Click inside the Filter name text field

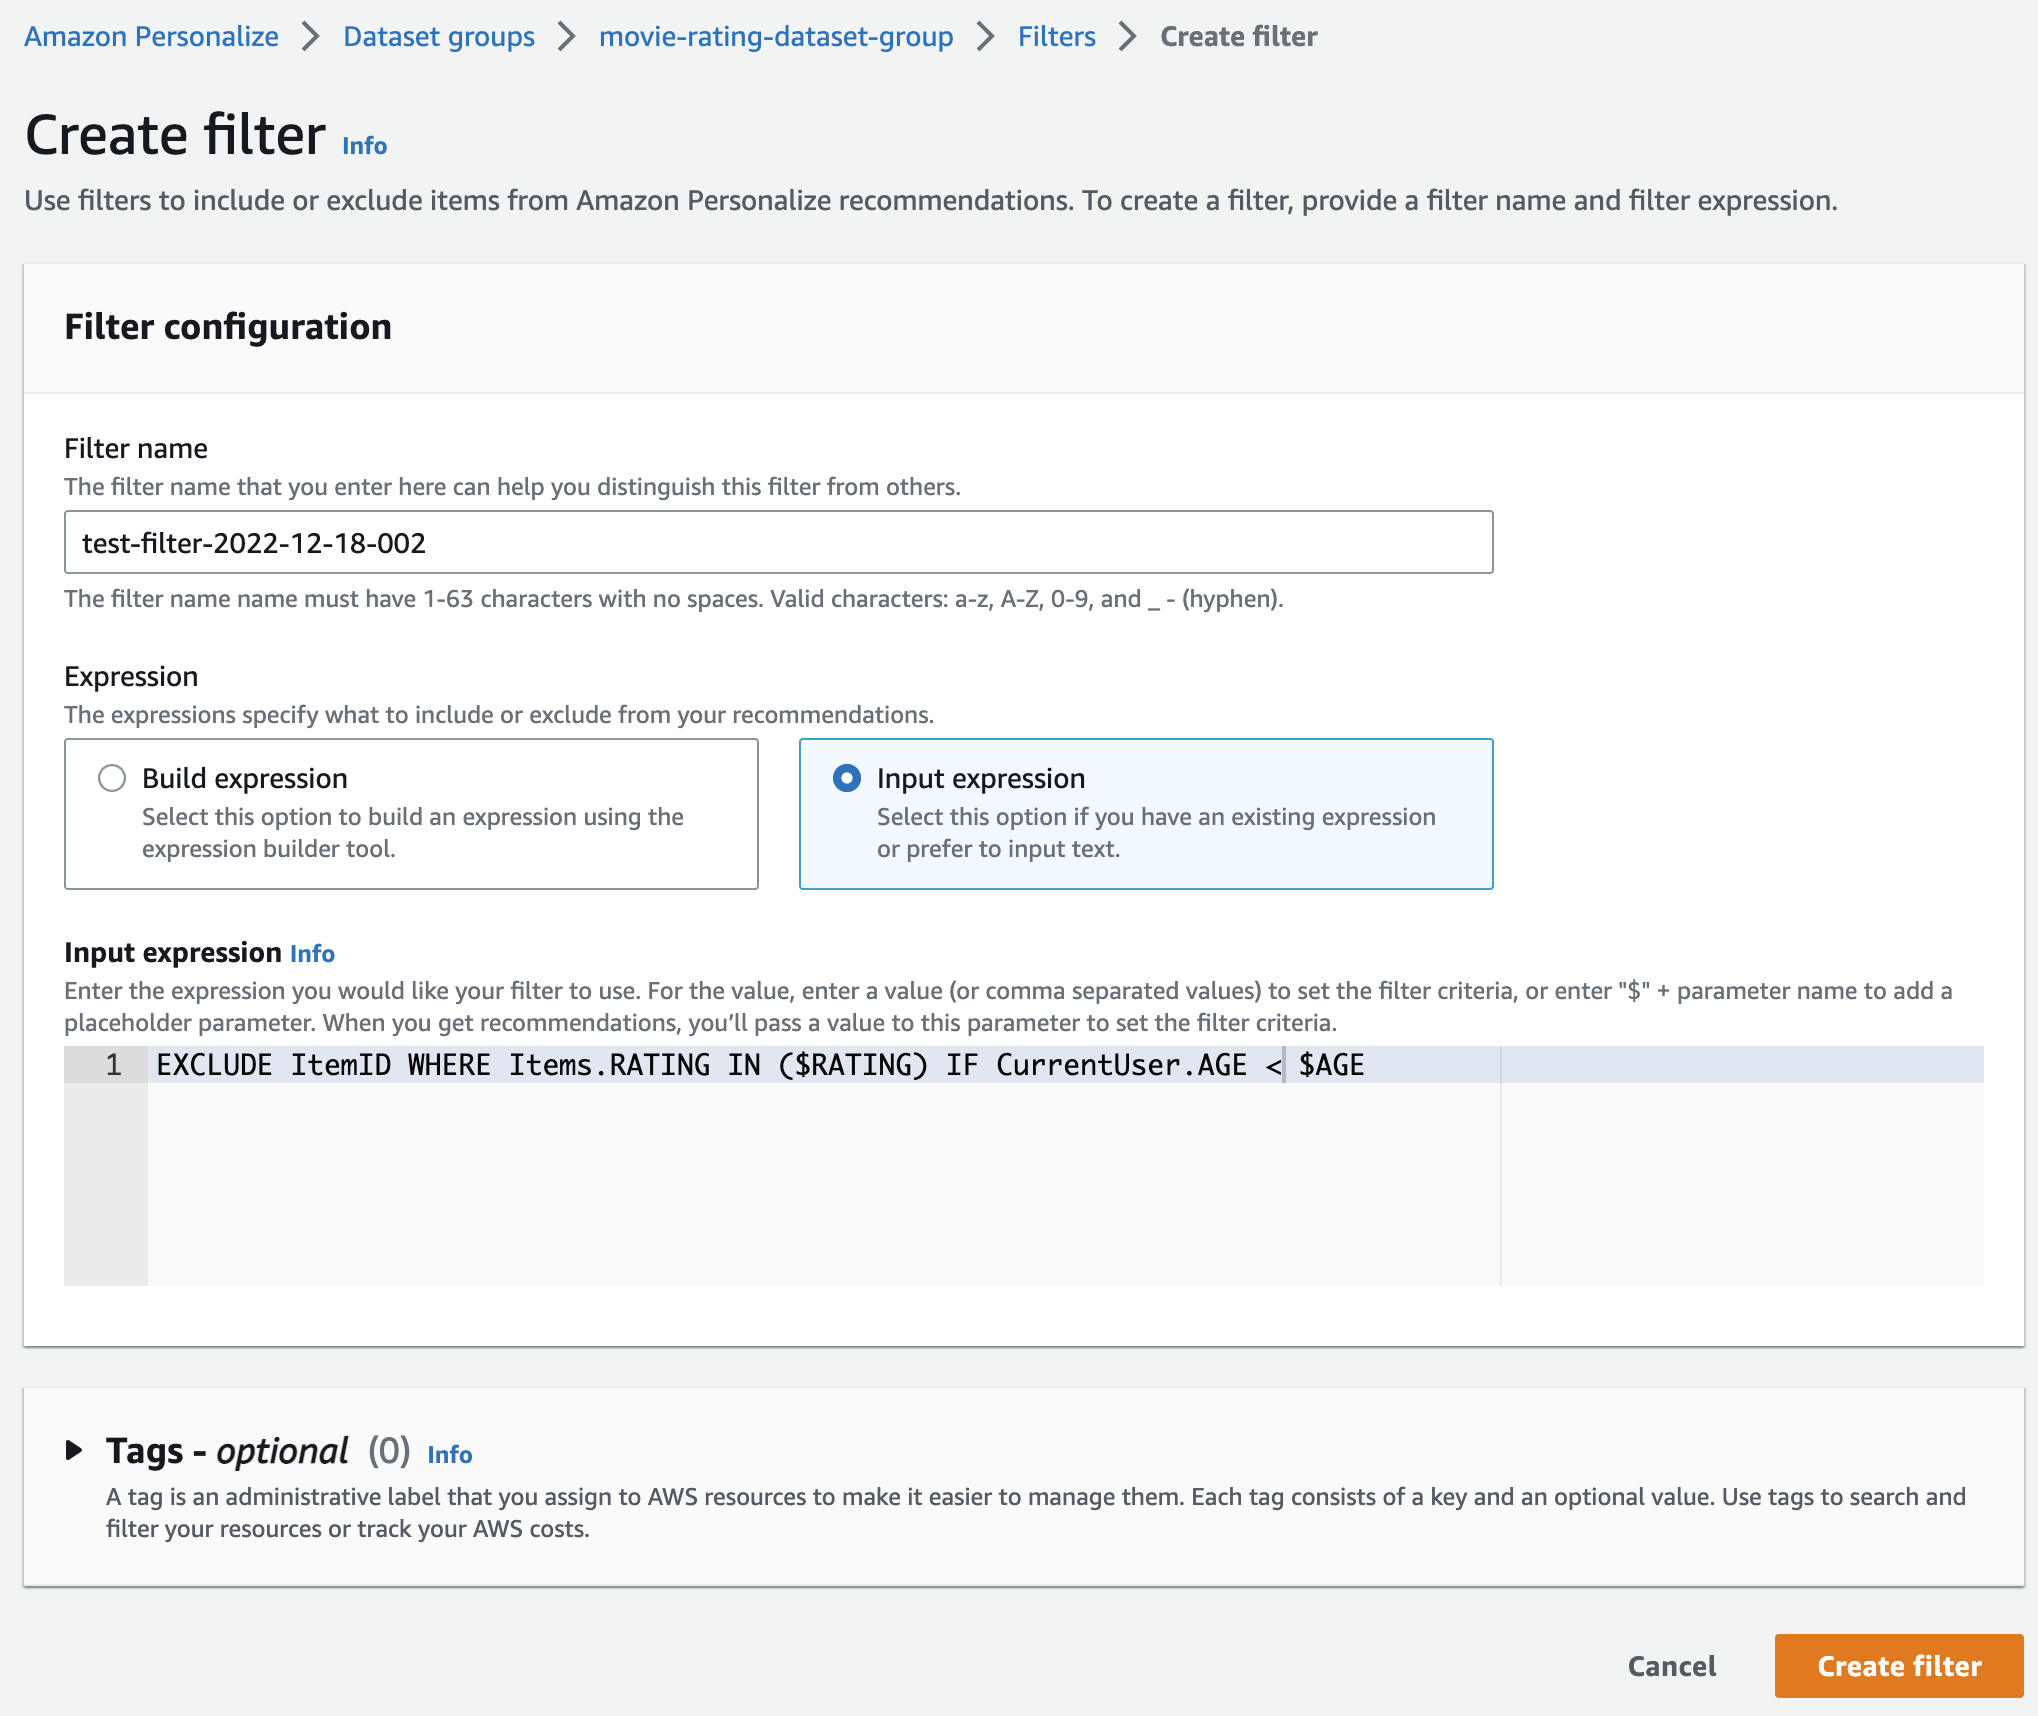click(778, 542)
